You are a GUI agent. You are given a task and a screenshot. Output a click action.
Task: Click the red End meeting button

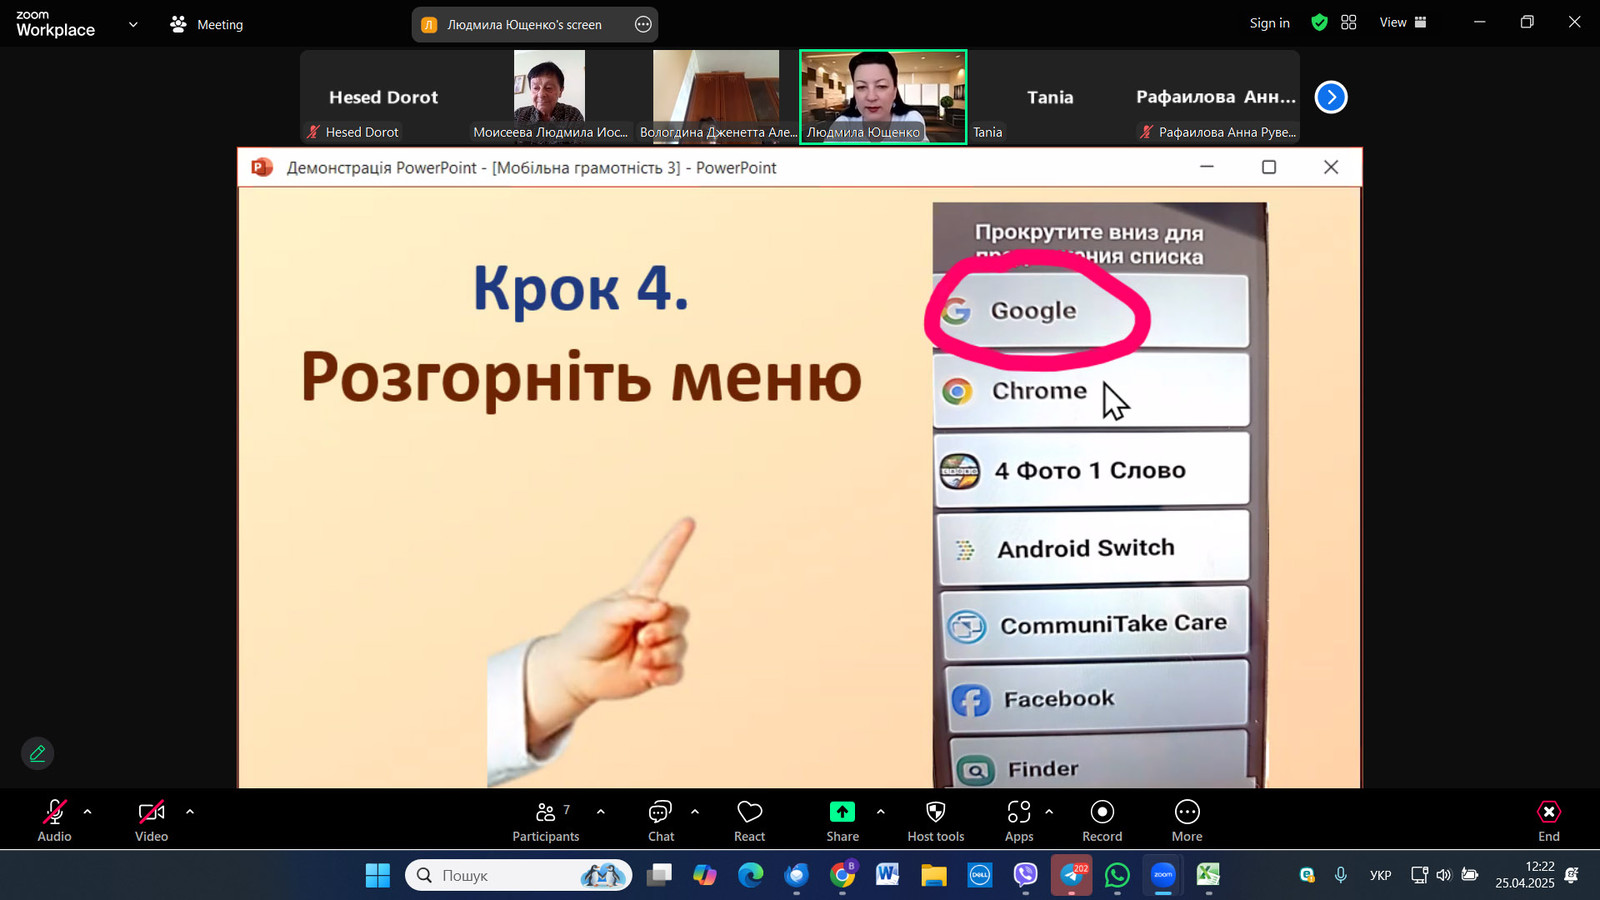(1548, 820)
